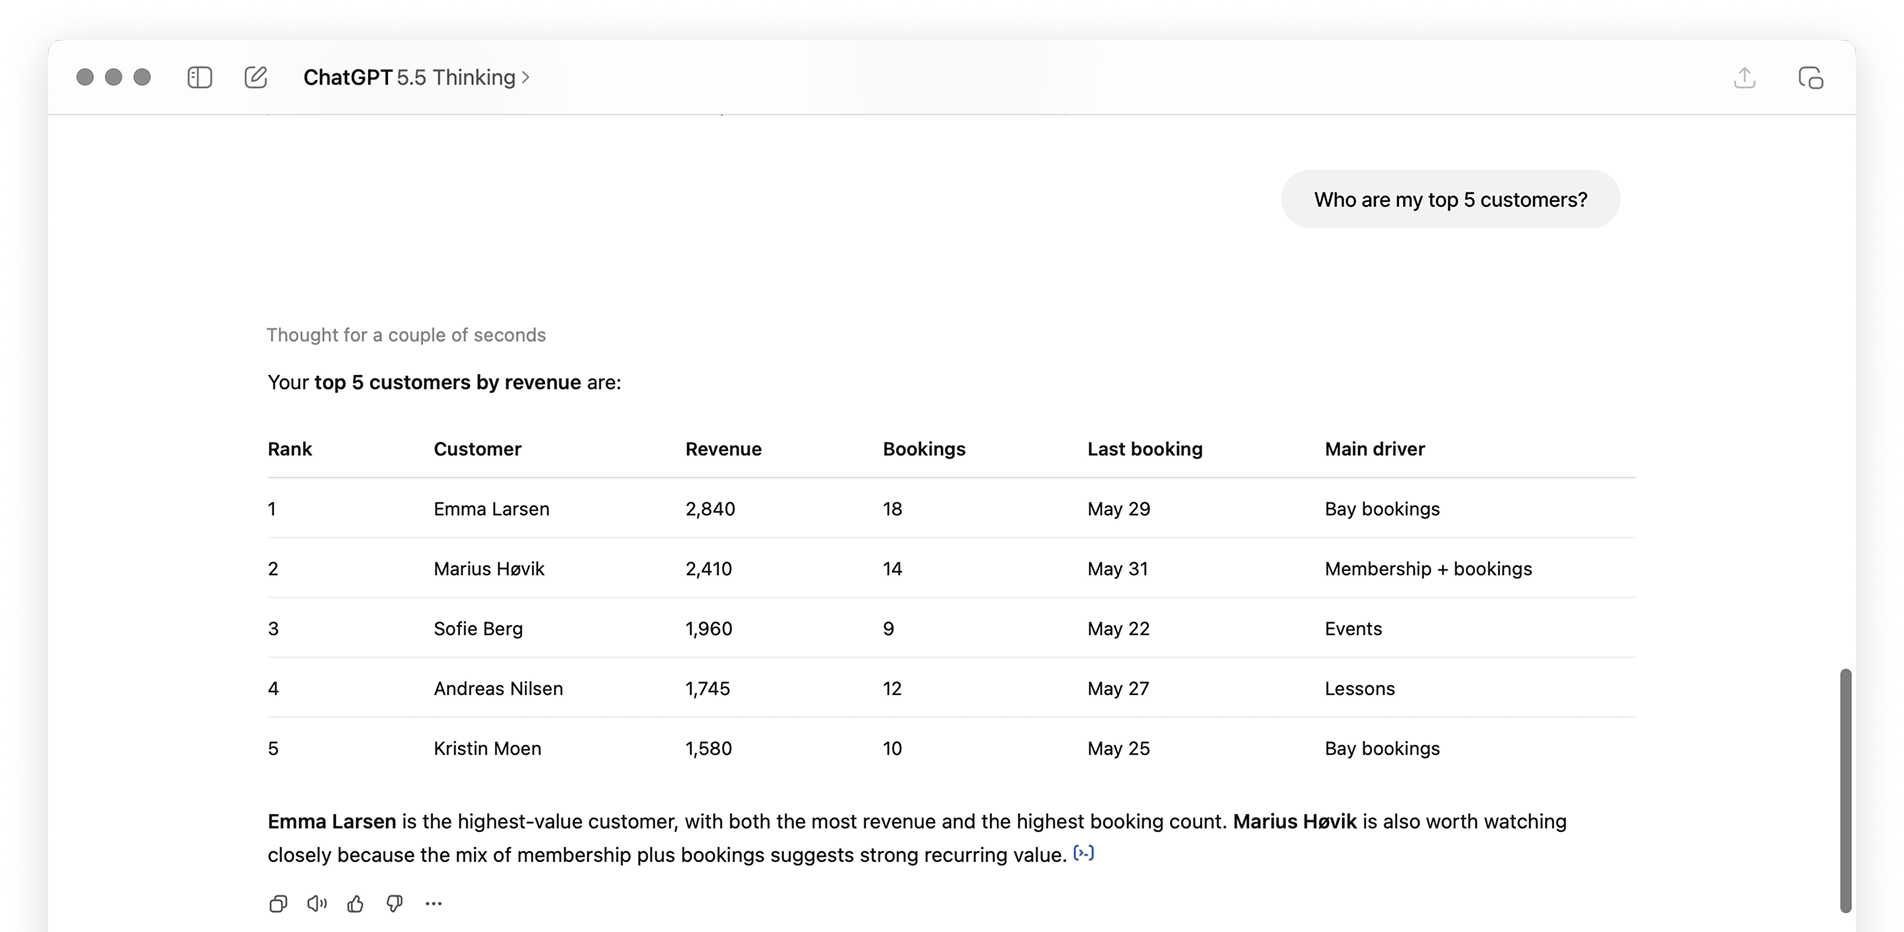Click the Customer column header
Screen dimensions: 1904x932
477,449
